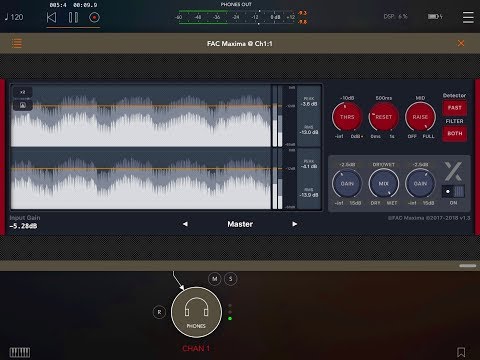Click the battery status icon

pyautogui.click(x=435, y=16)
